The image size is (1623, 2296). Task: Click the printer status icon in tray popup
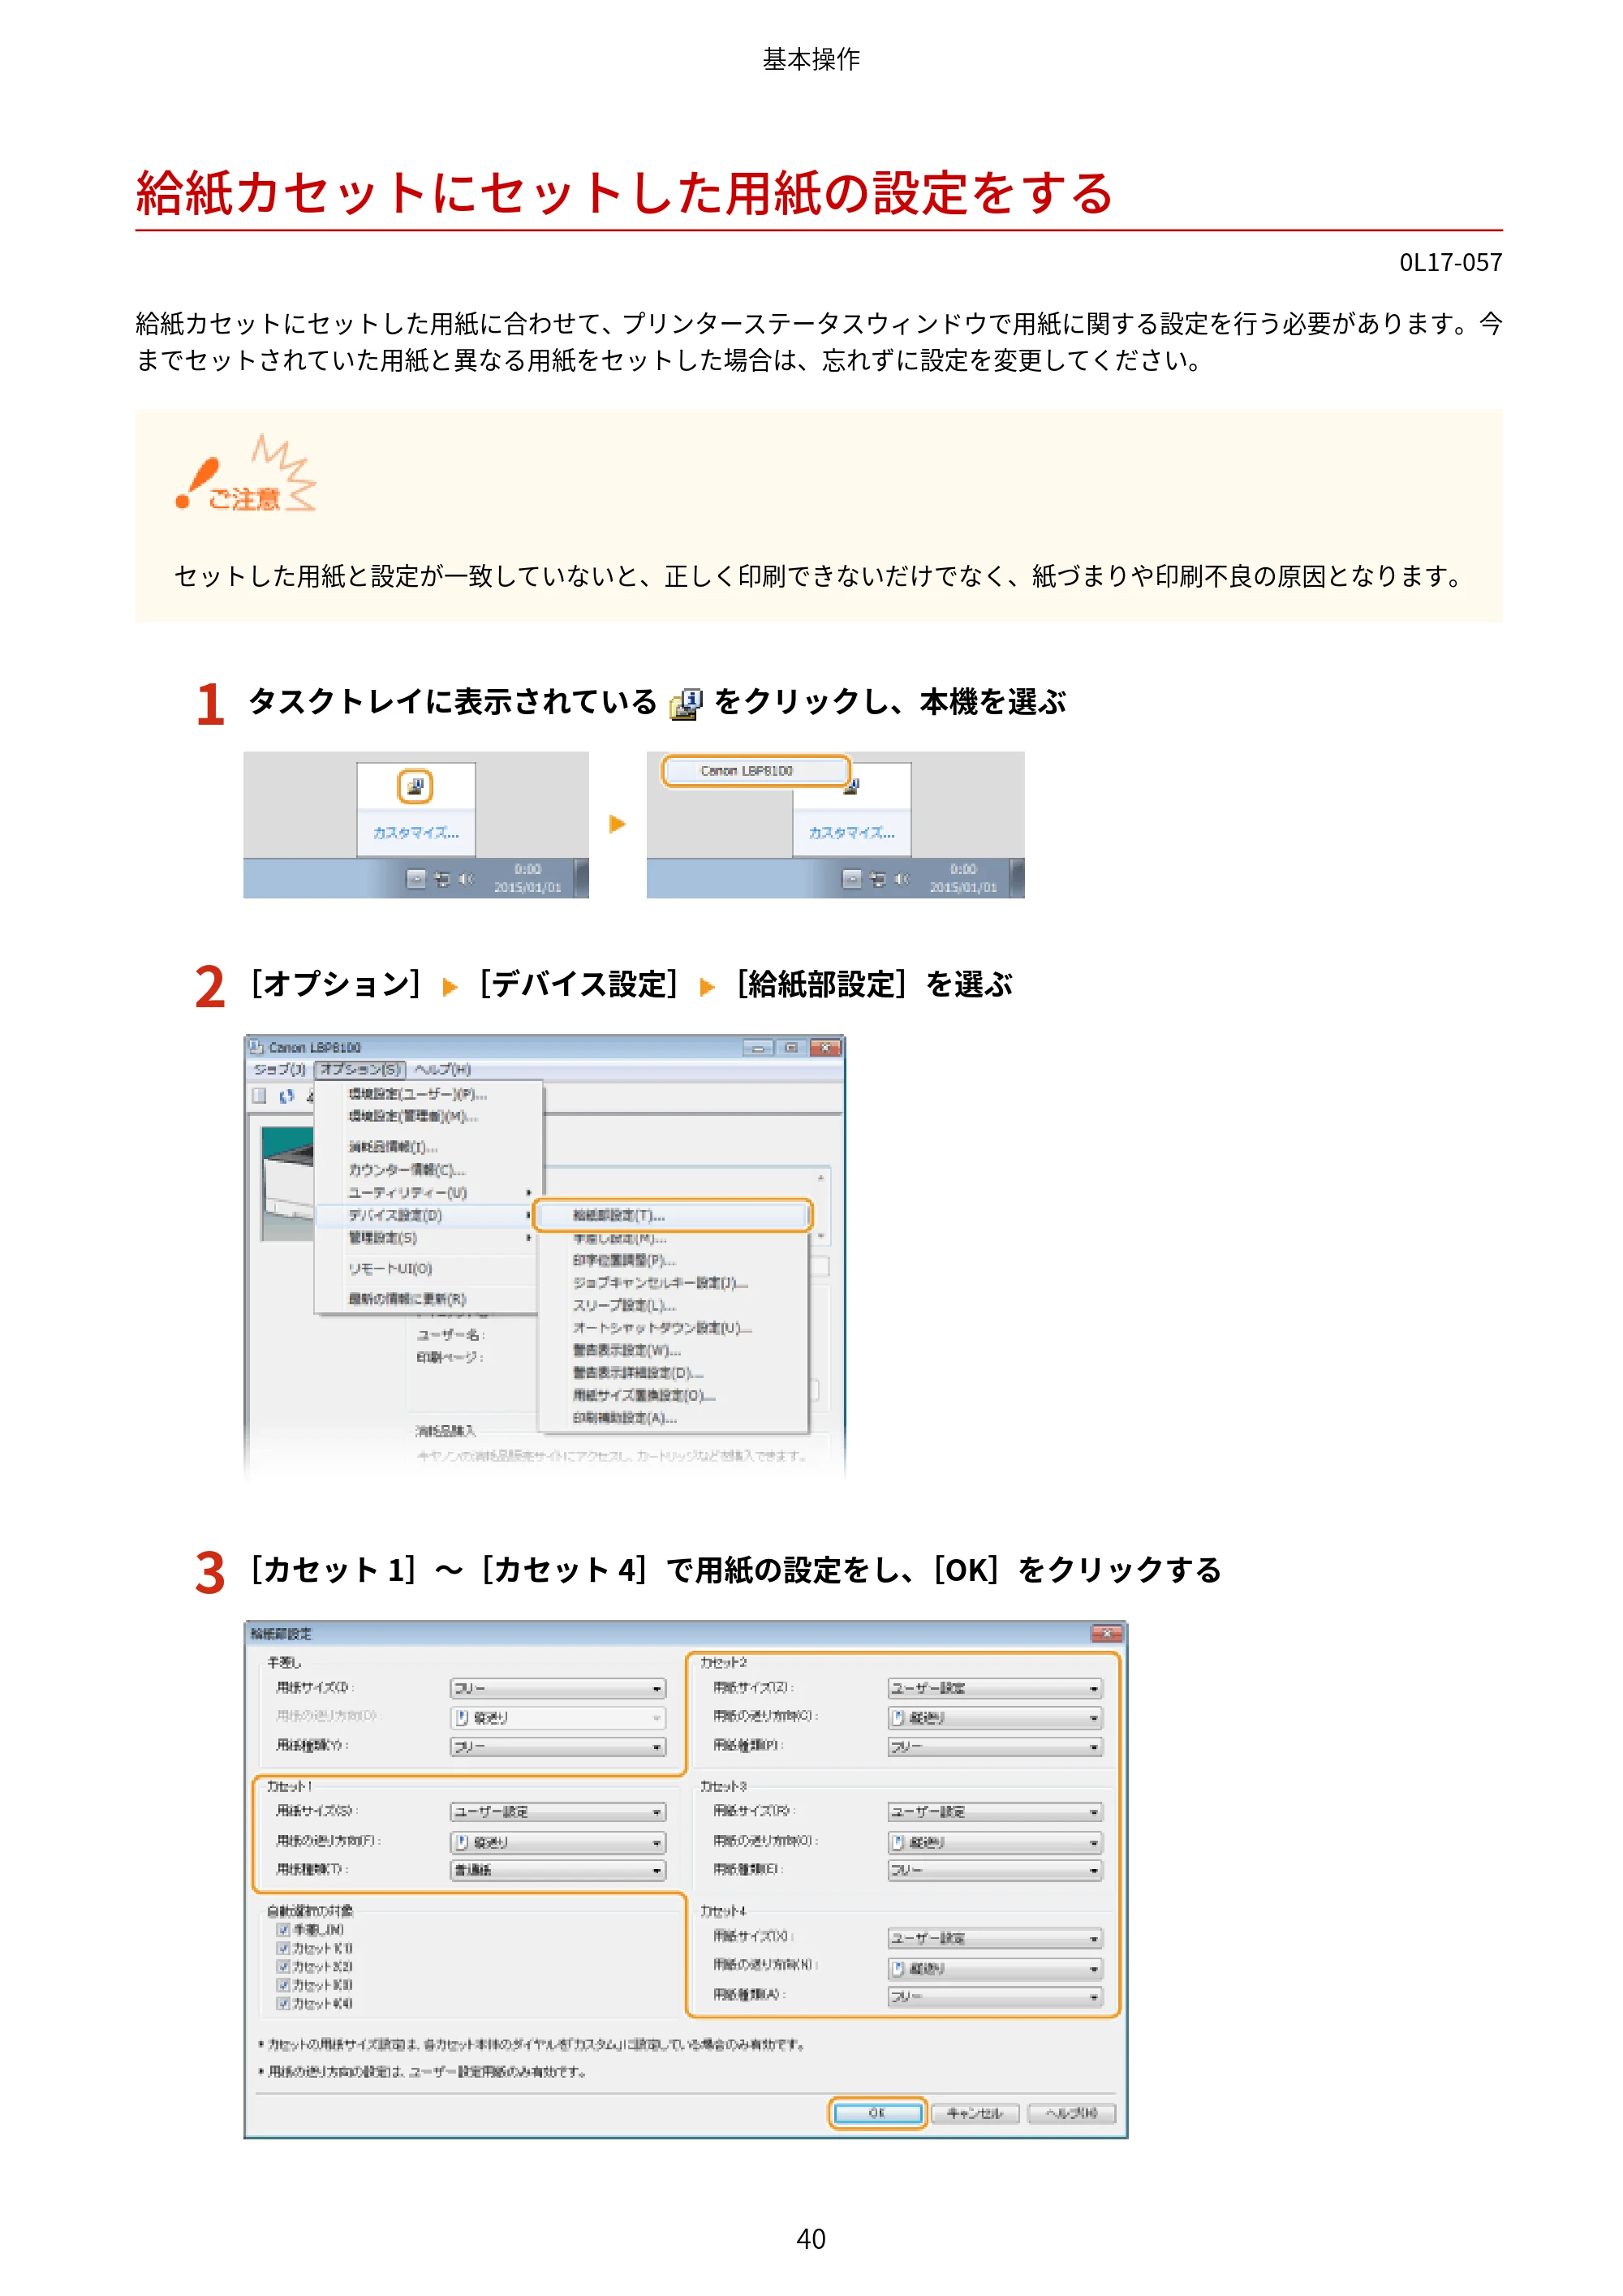(415, 786)
